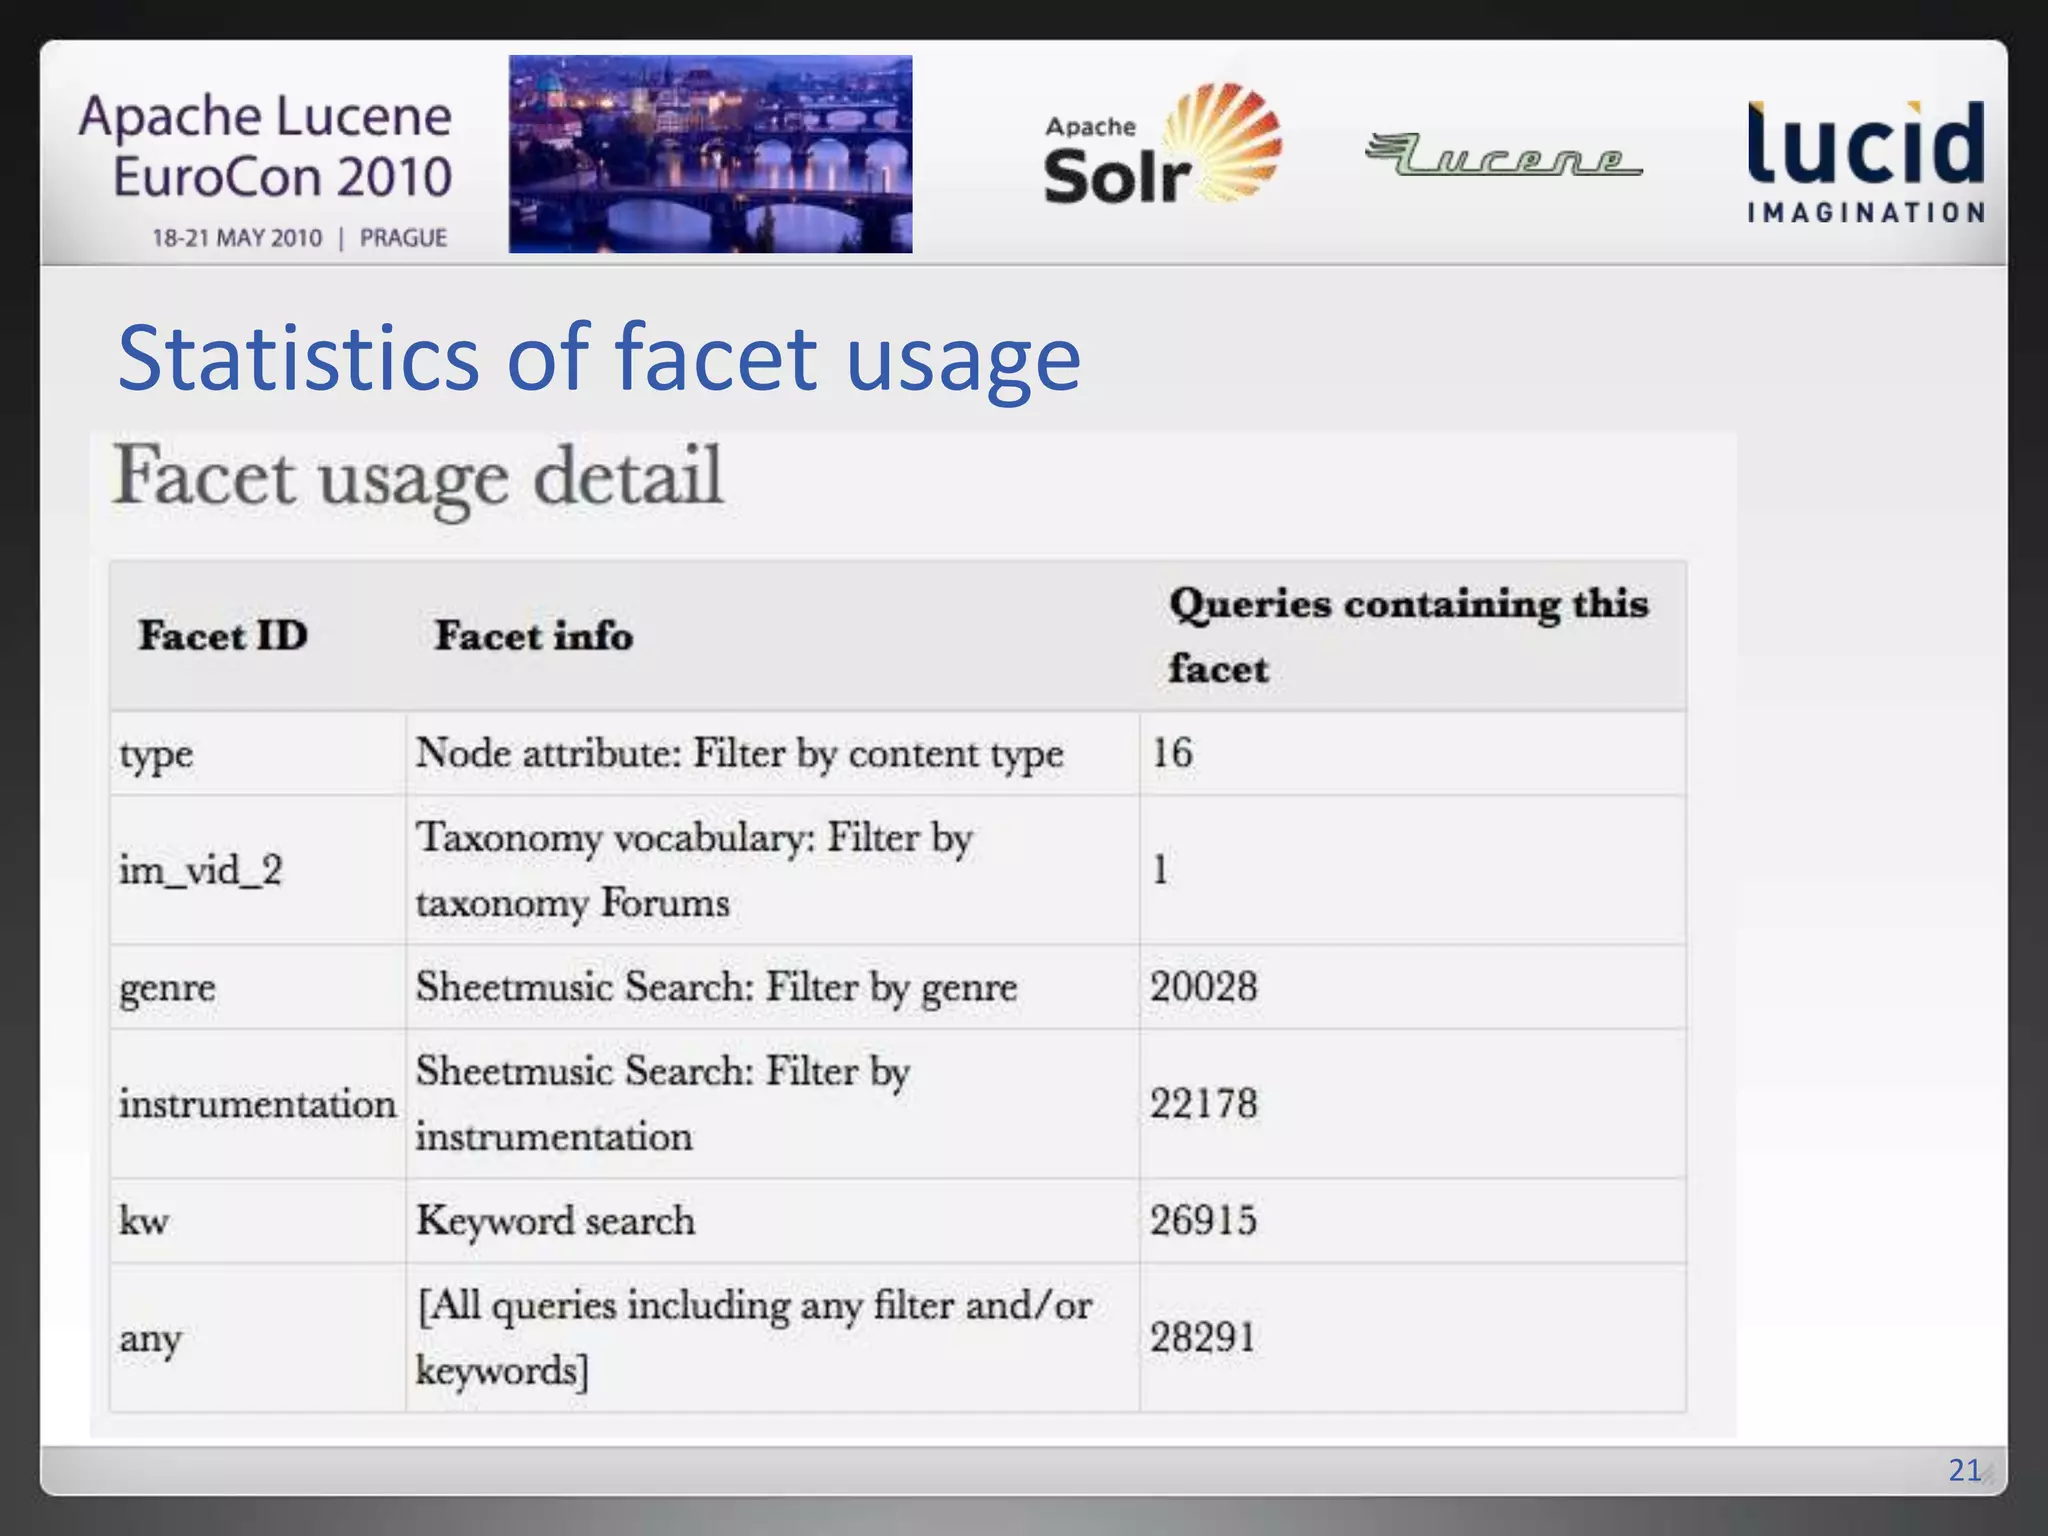Image resolution: width=2048 pixels, height=1536 pixels.
Task: Click the value 26915
Action: (1203, 1220)
